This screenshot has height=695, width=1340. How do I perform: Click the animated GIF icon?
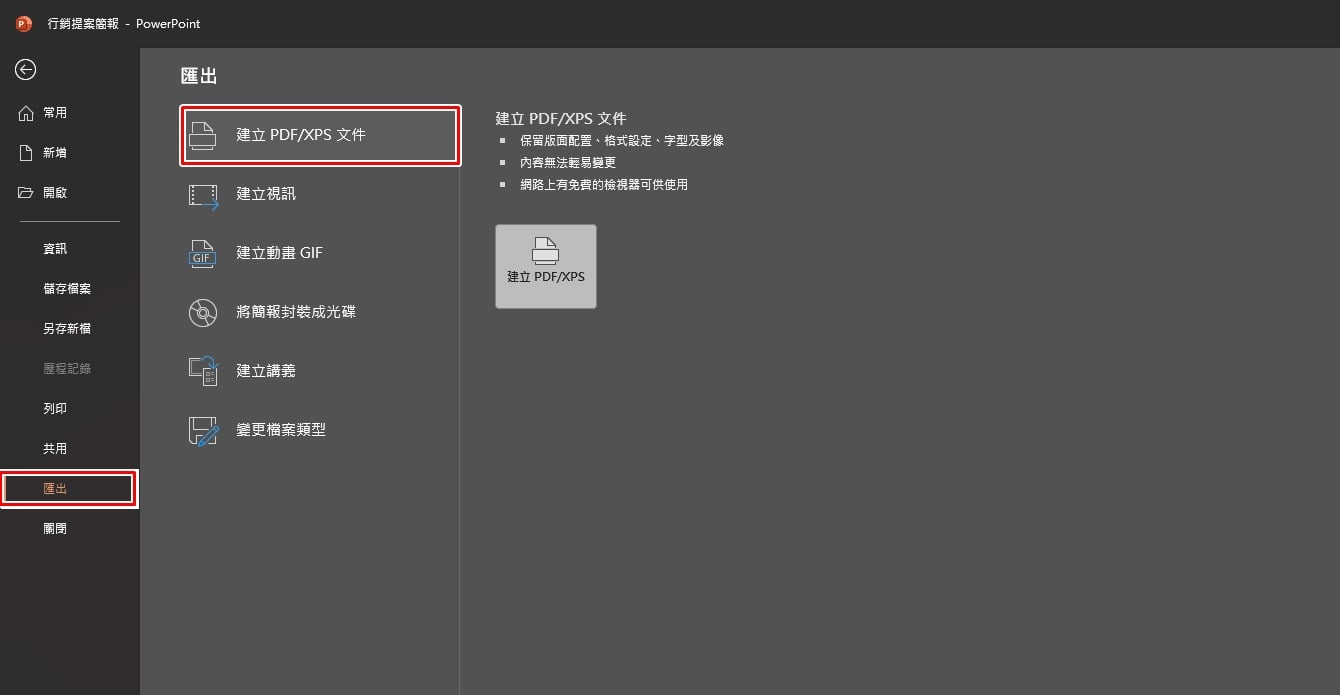coord(203,254)
